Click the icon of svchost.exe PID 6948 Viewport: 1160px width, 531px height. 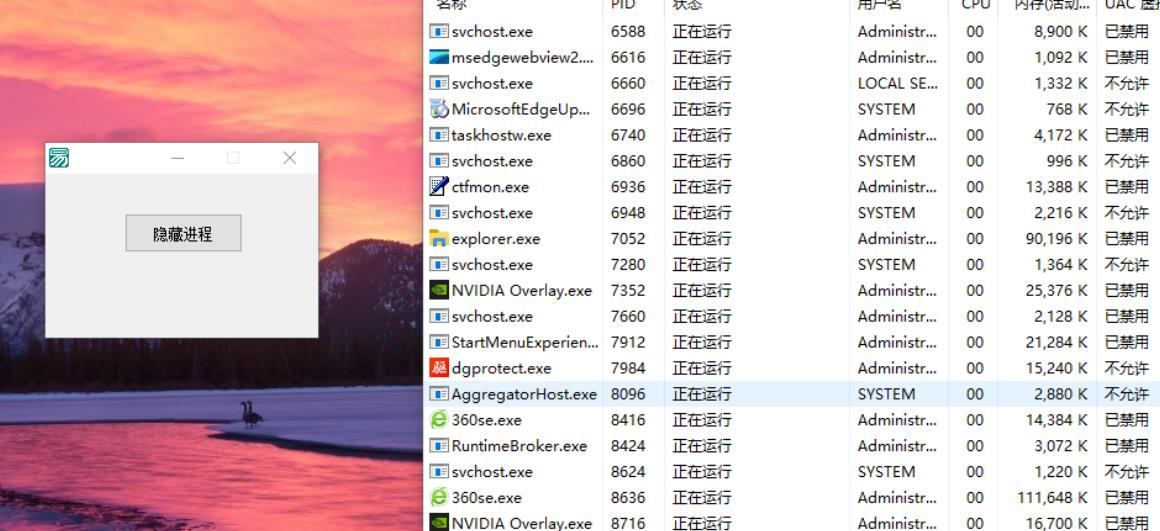[x=439, y=213]
